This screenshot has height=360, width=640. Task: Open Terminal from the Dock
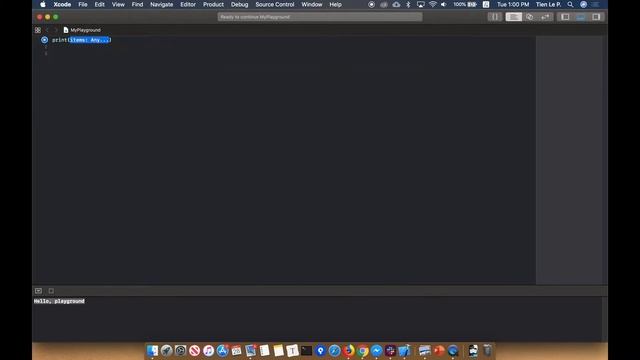[307, 351]
